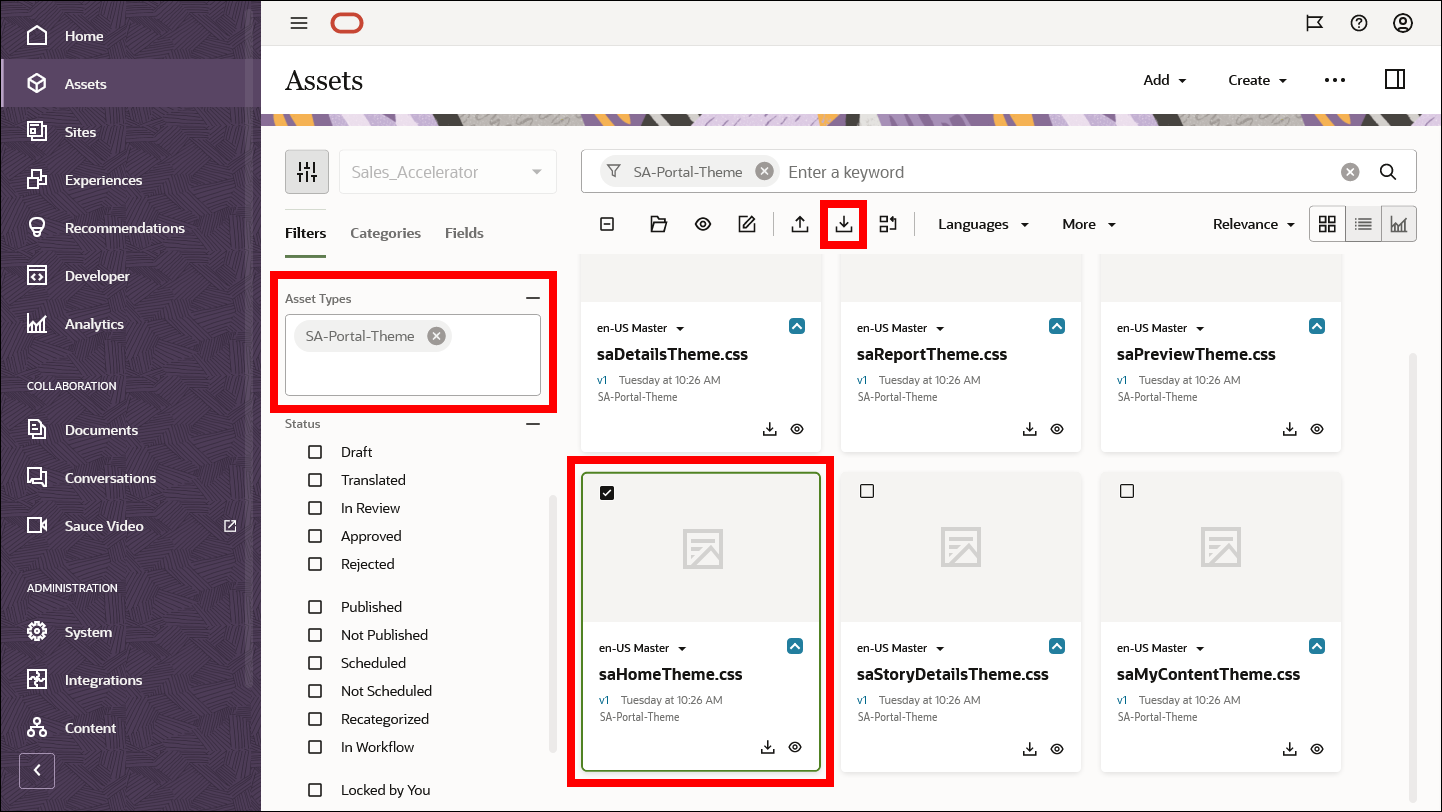Screen dimensions: 1442x812
Task: Select the download icon in the assets toolbar
Action: click(843, 223)
